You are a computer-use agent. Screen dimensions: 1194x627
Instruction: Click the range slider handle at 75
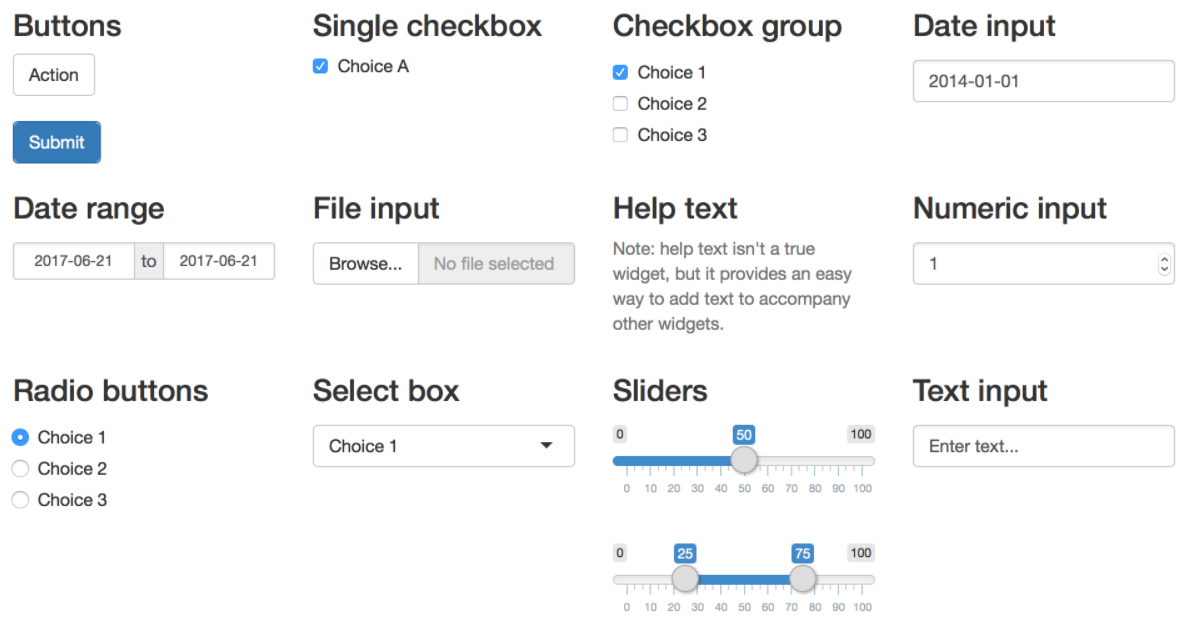tap(802, 578)
